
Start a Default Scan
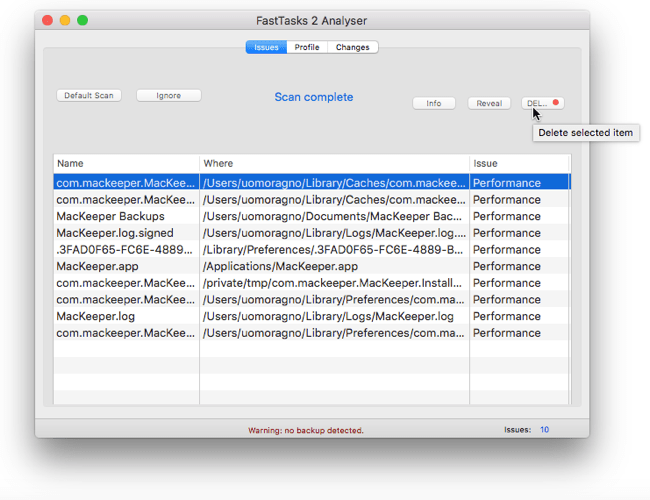pos(89,95)
